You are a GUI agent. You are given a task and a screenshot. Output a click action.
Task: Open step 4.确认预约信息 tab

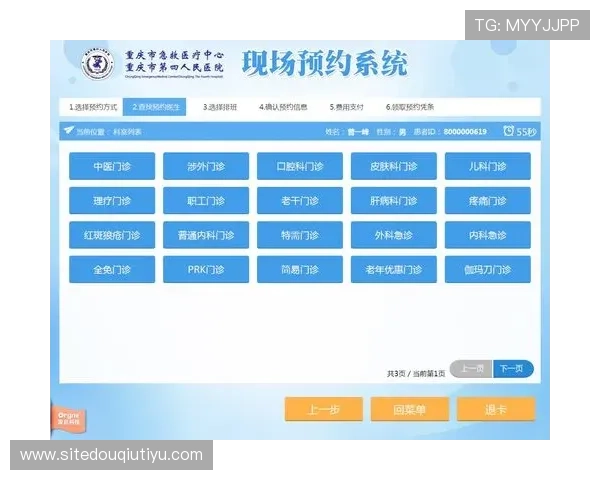[283, 107]
